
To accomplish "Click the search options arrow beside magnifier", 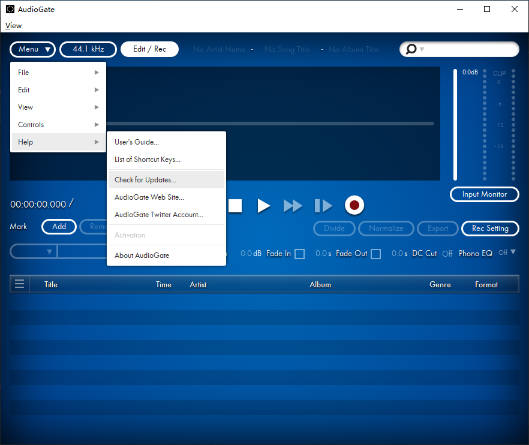I will click(422, 50).
